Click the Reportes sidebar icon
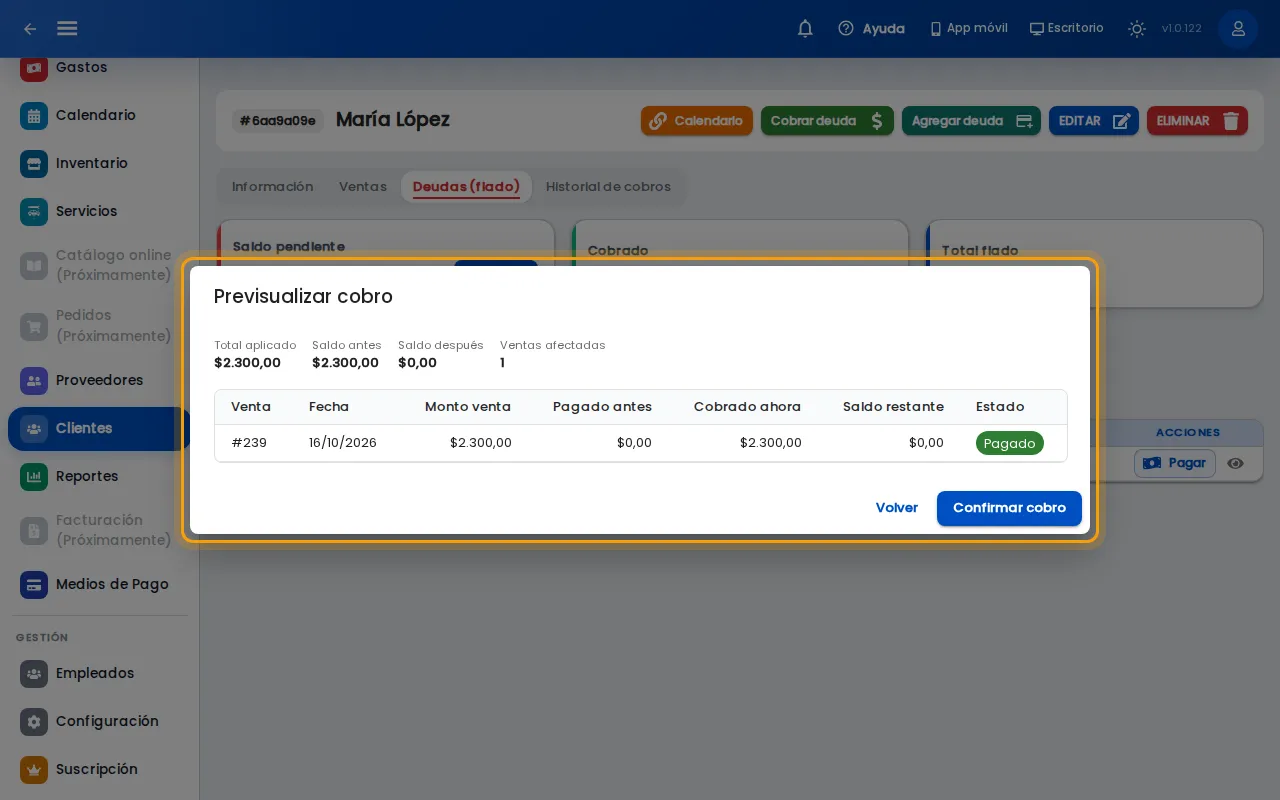This screenshot has height=800, width=1280. point(34,476)
